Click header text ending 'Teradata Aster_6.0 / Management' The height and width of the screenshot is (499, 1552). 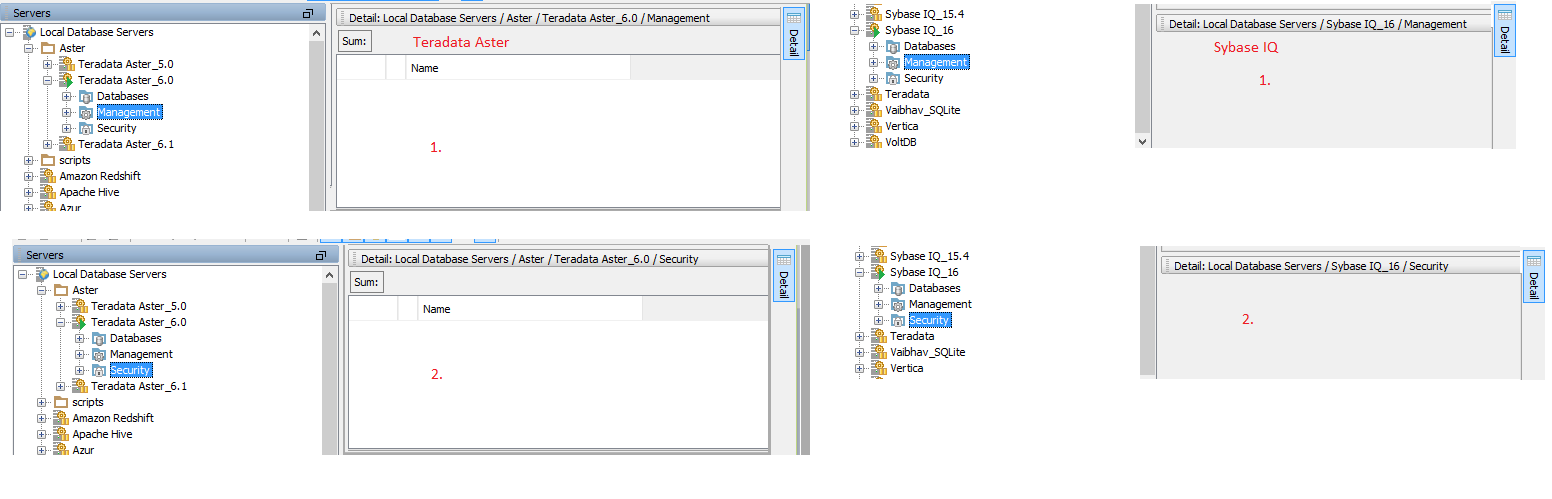click(529, 18)
